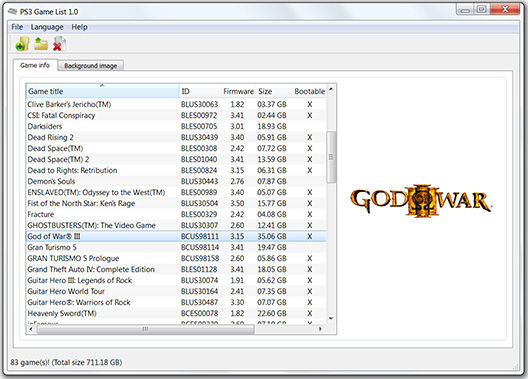This screenshot has width=528, height=379.
Task: Click ID cell BCES00078
Action: pos(199,313)
